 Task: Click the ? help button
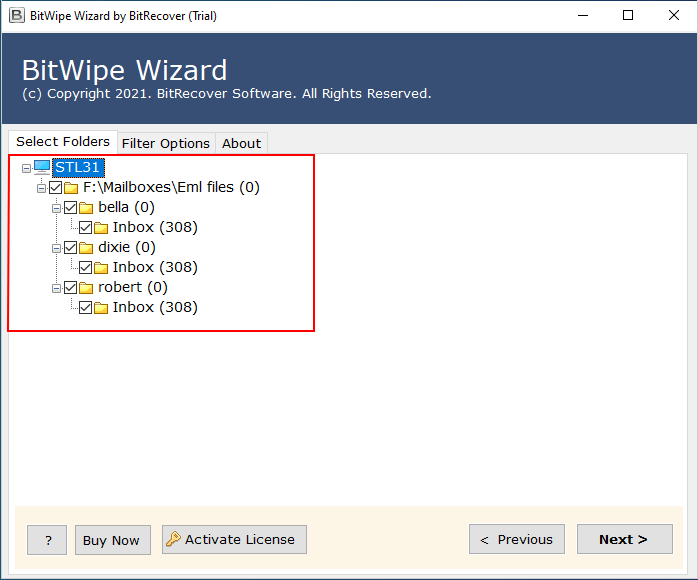47,540
